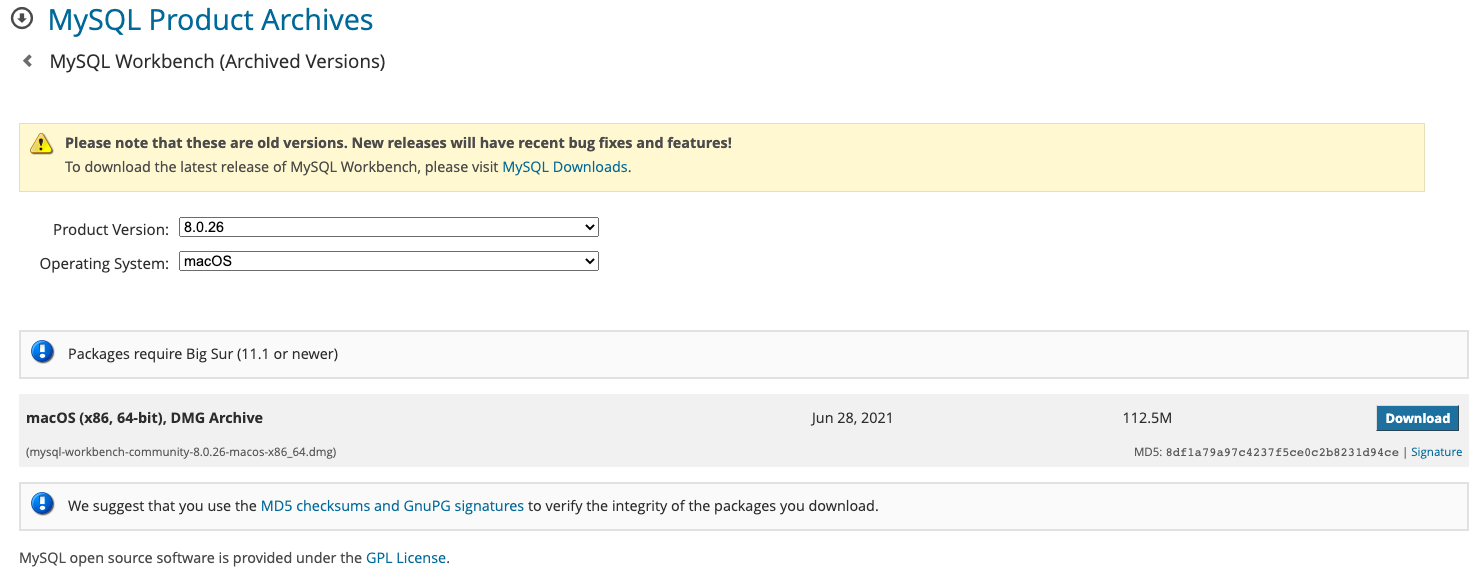Open the Product Version 8.0.26 dropdown
The width and height of the screenshot is (1480, 570).
388,227
